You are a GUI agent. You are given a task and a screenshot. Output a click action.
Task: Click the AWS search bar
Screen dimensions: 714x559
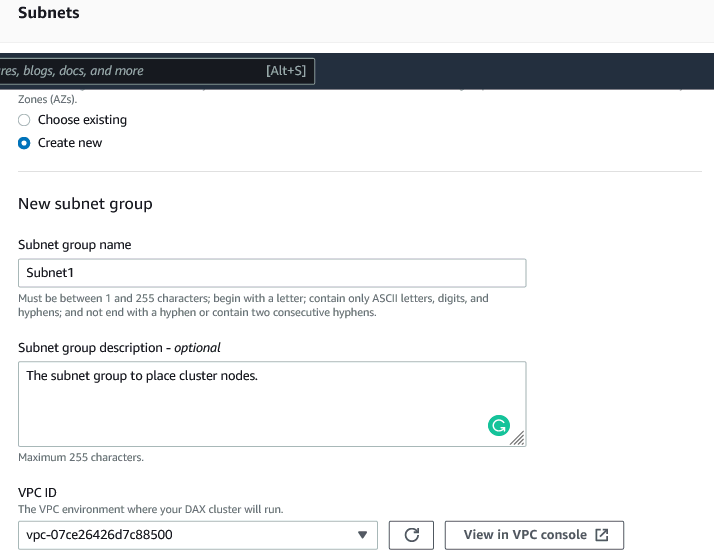point(130,71)
